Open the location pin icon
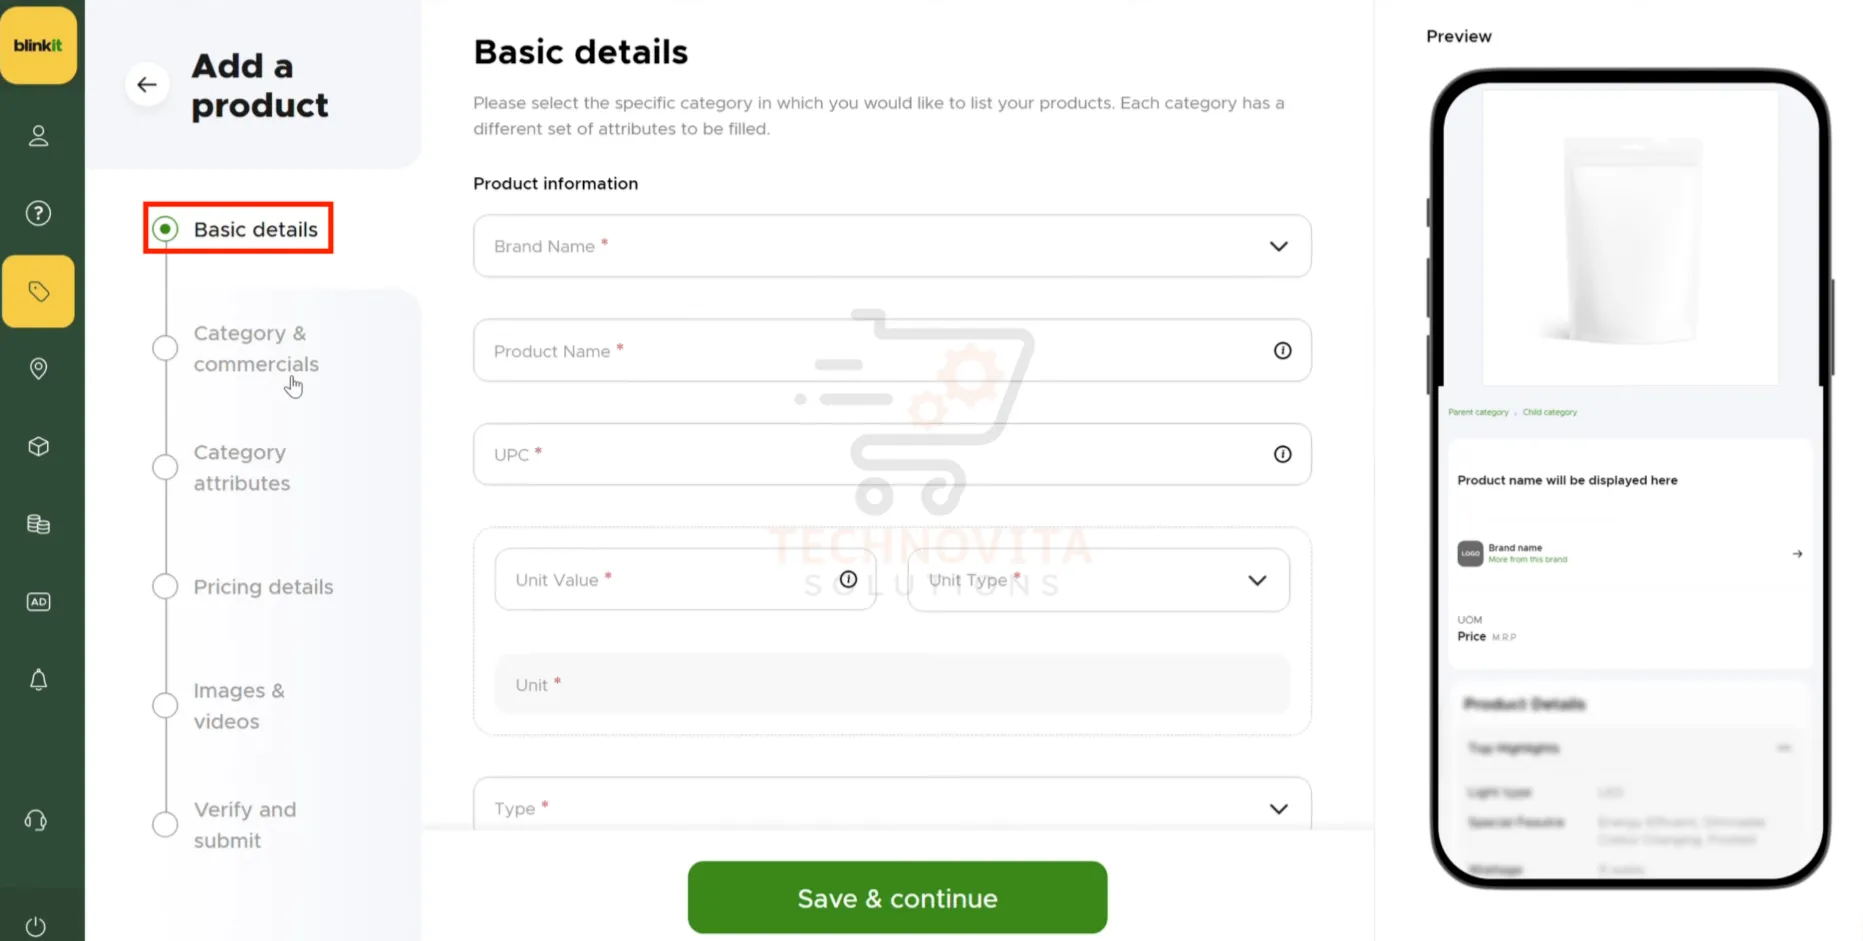This screenshot has height=941, width=1863. (x=38, y=369)
